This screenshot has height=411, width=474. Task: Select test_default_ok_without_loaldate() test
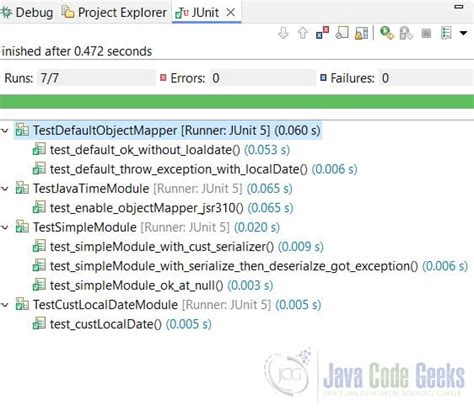tap(161, 150)
